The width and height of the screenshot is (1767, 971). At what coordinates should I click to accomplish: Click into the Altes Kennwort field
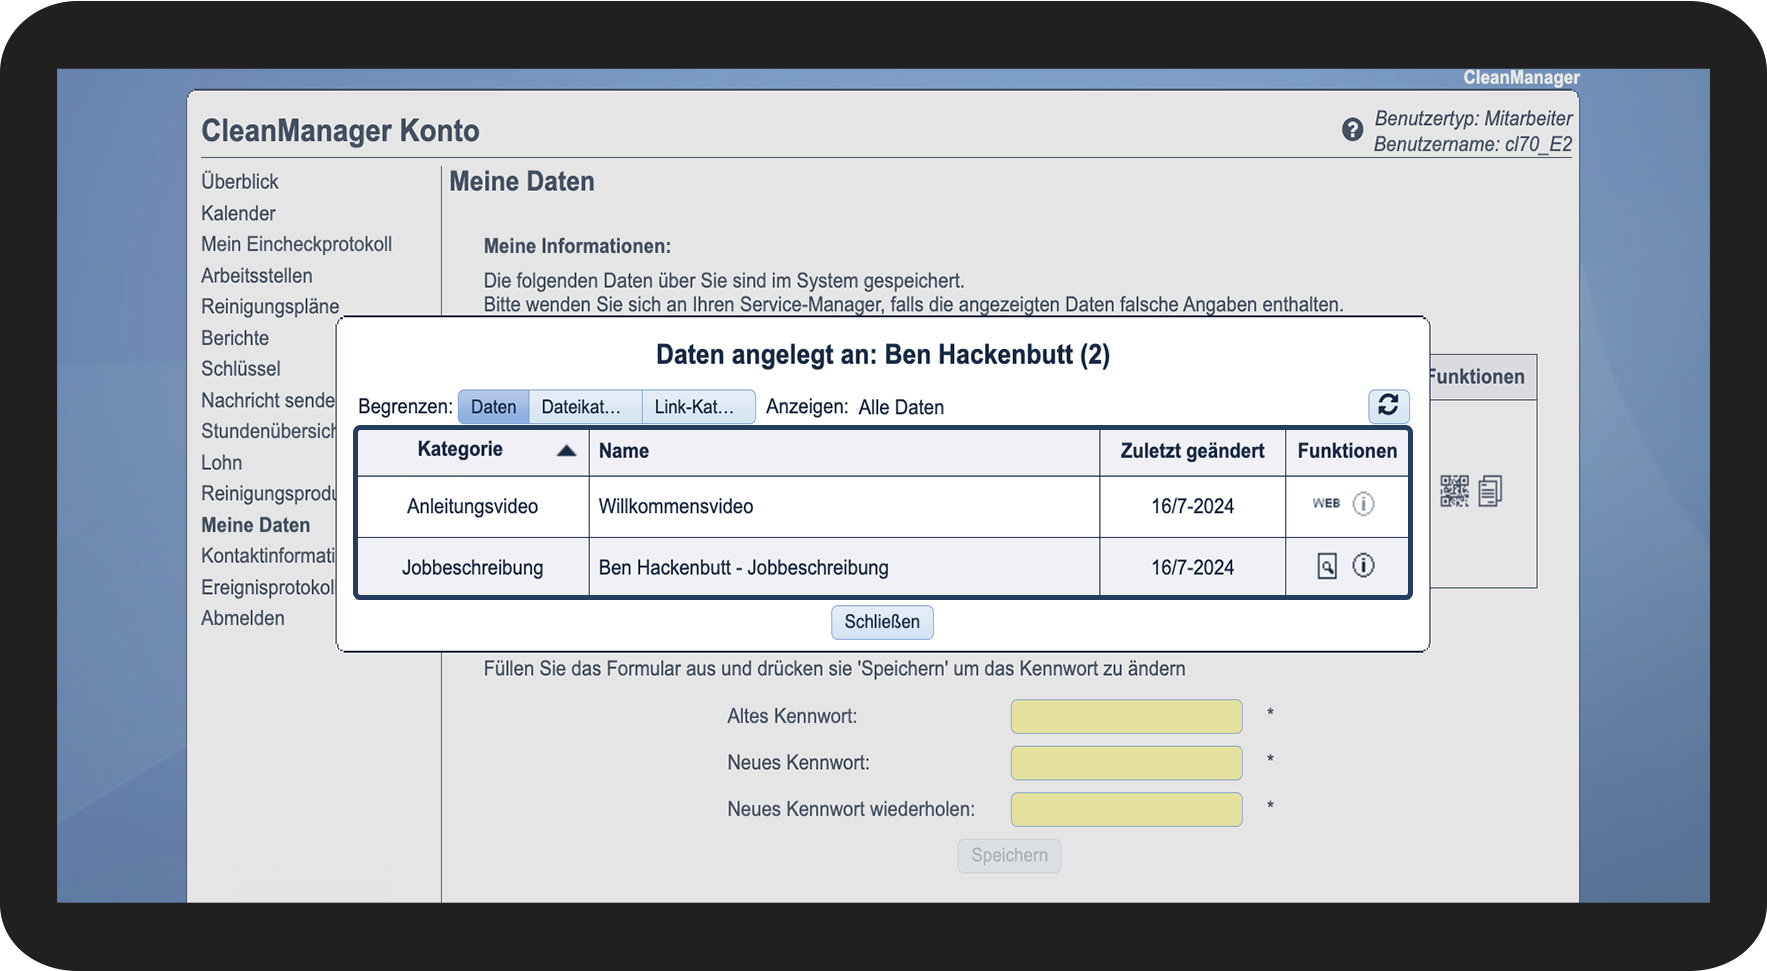(1126, 717)
